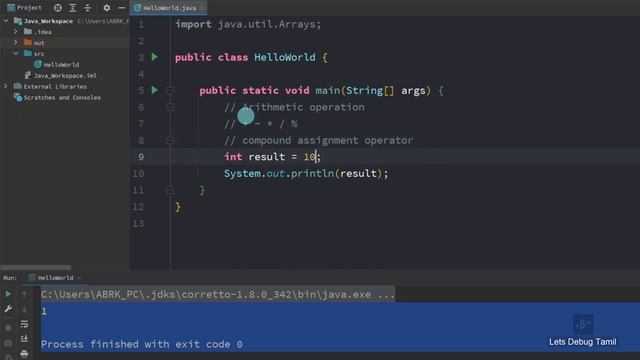Run HelloWorld class from line 3 gutter
Screen dimensions: 640x360
[155, 57]
